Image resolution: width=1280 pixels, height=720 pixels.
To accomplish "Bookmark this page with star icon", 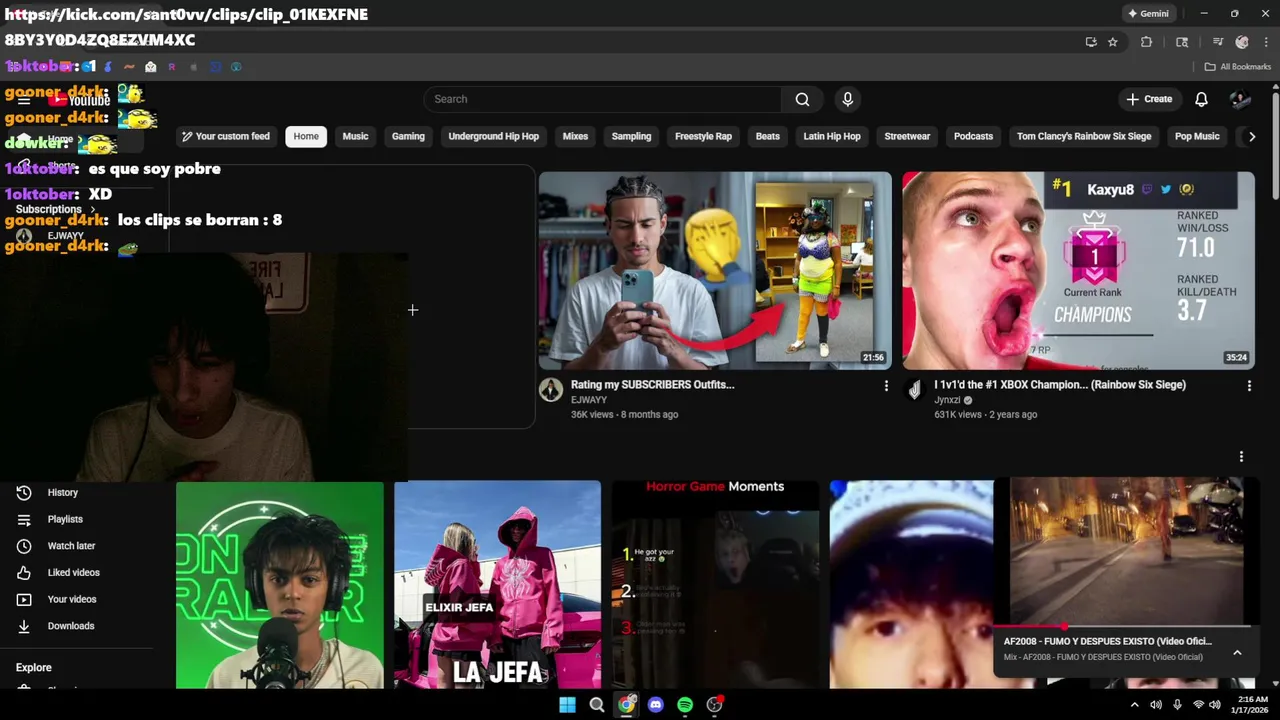I will (1112, 42).
